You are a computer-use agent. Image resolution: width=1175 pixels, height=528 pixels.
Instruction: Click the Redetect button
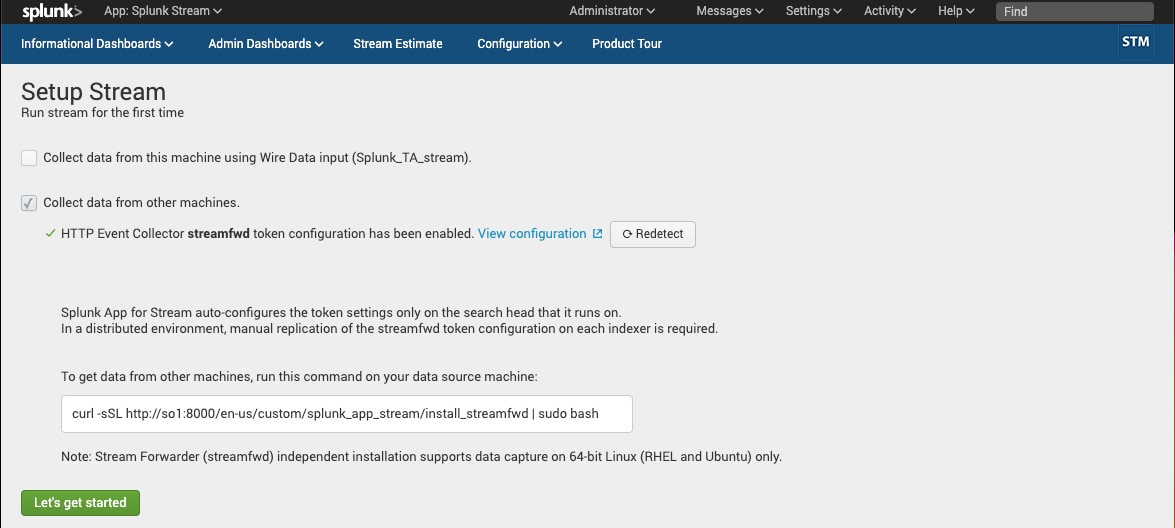653,234
